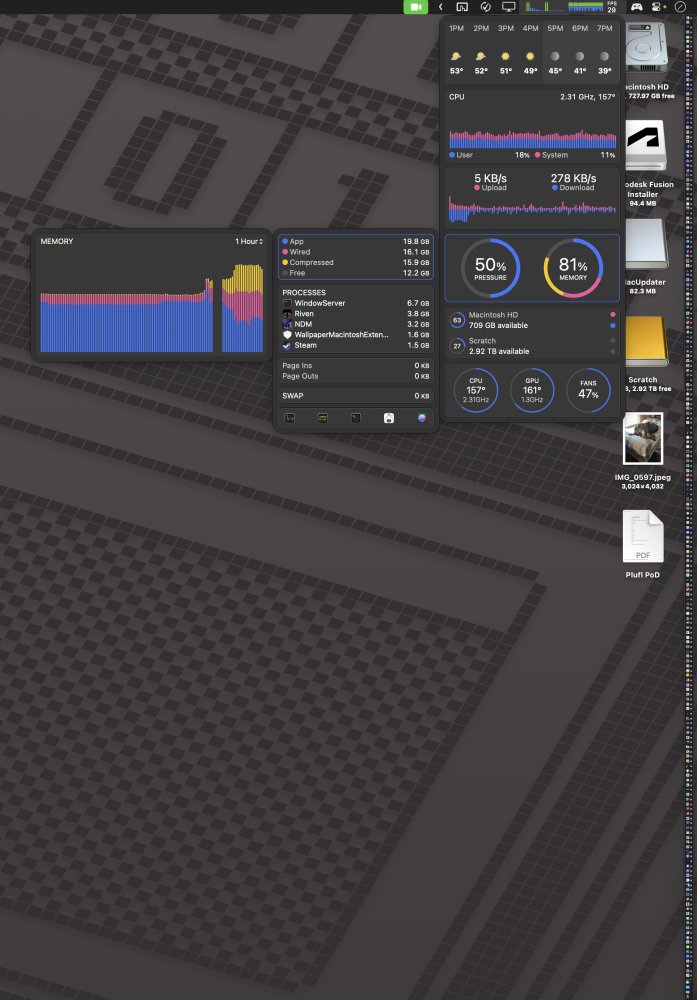Click the green camera icon in menu bar
This screenshot has width=697, height=1000.
point(415,7)
